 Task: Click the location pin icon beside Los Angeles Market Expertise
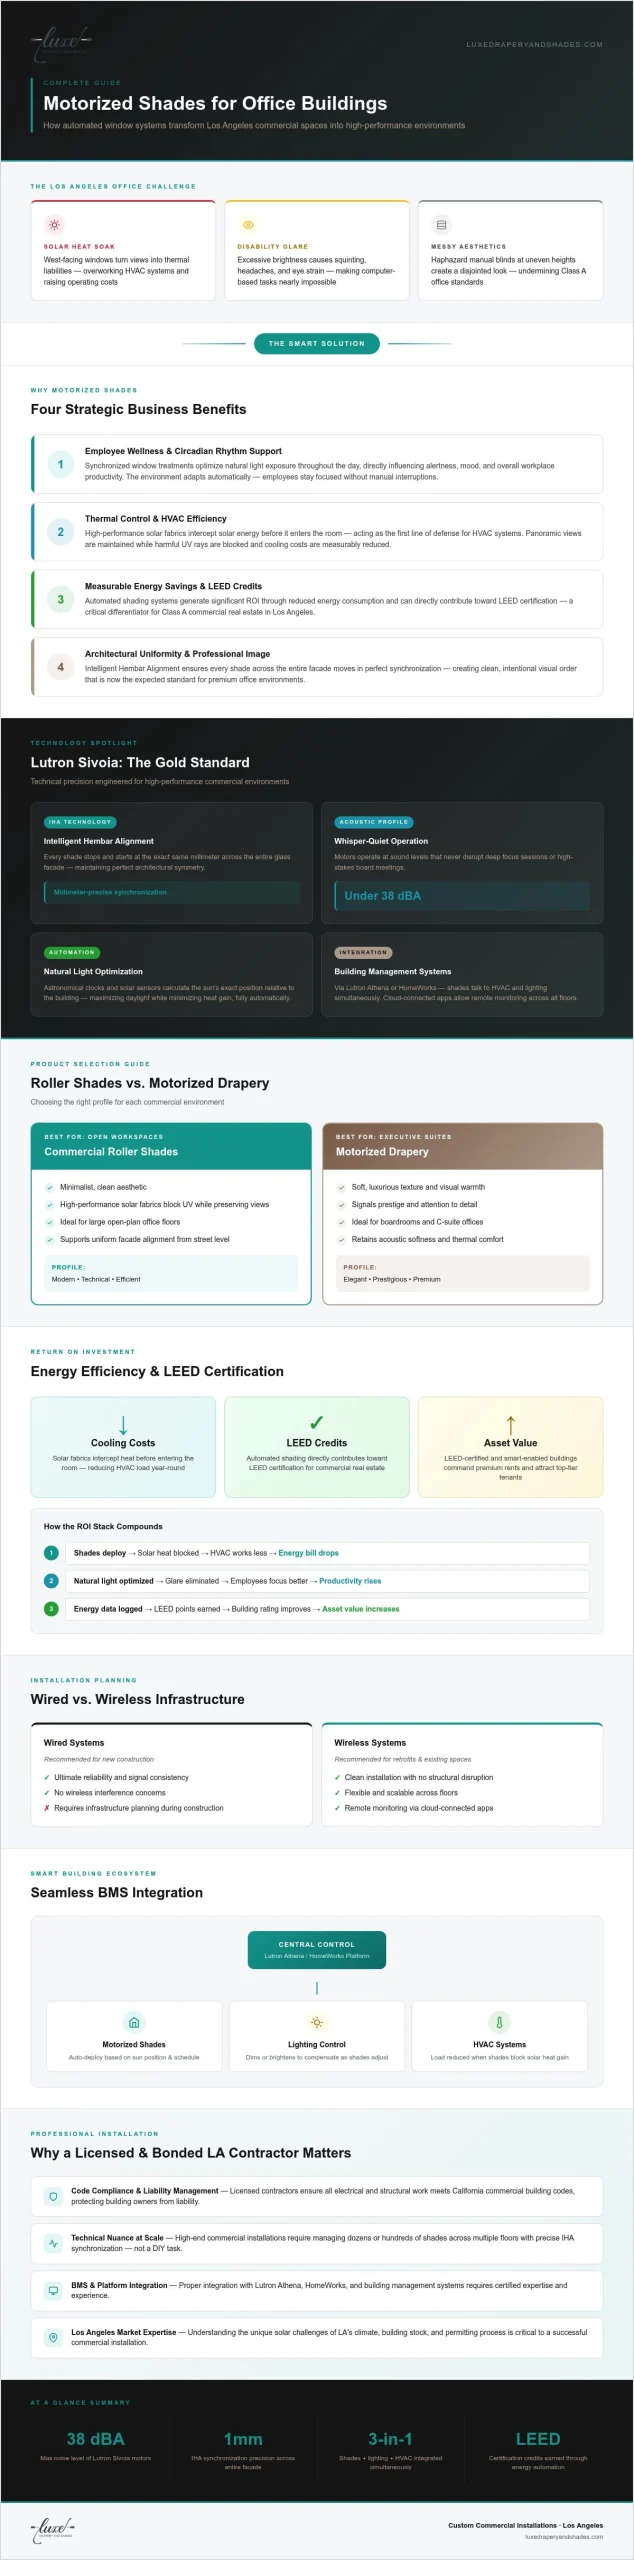[x=53, y=2337]
